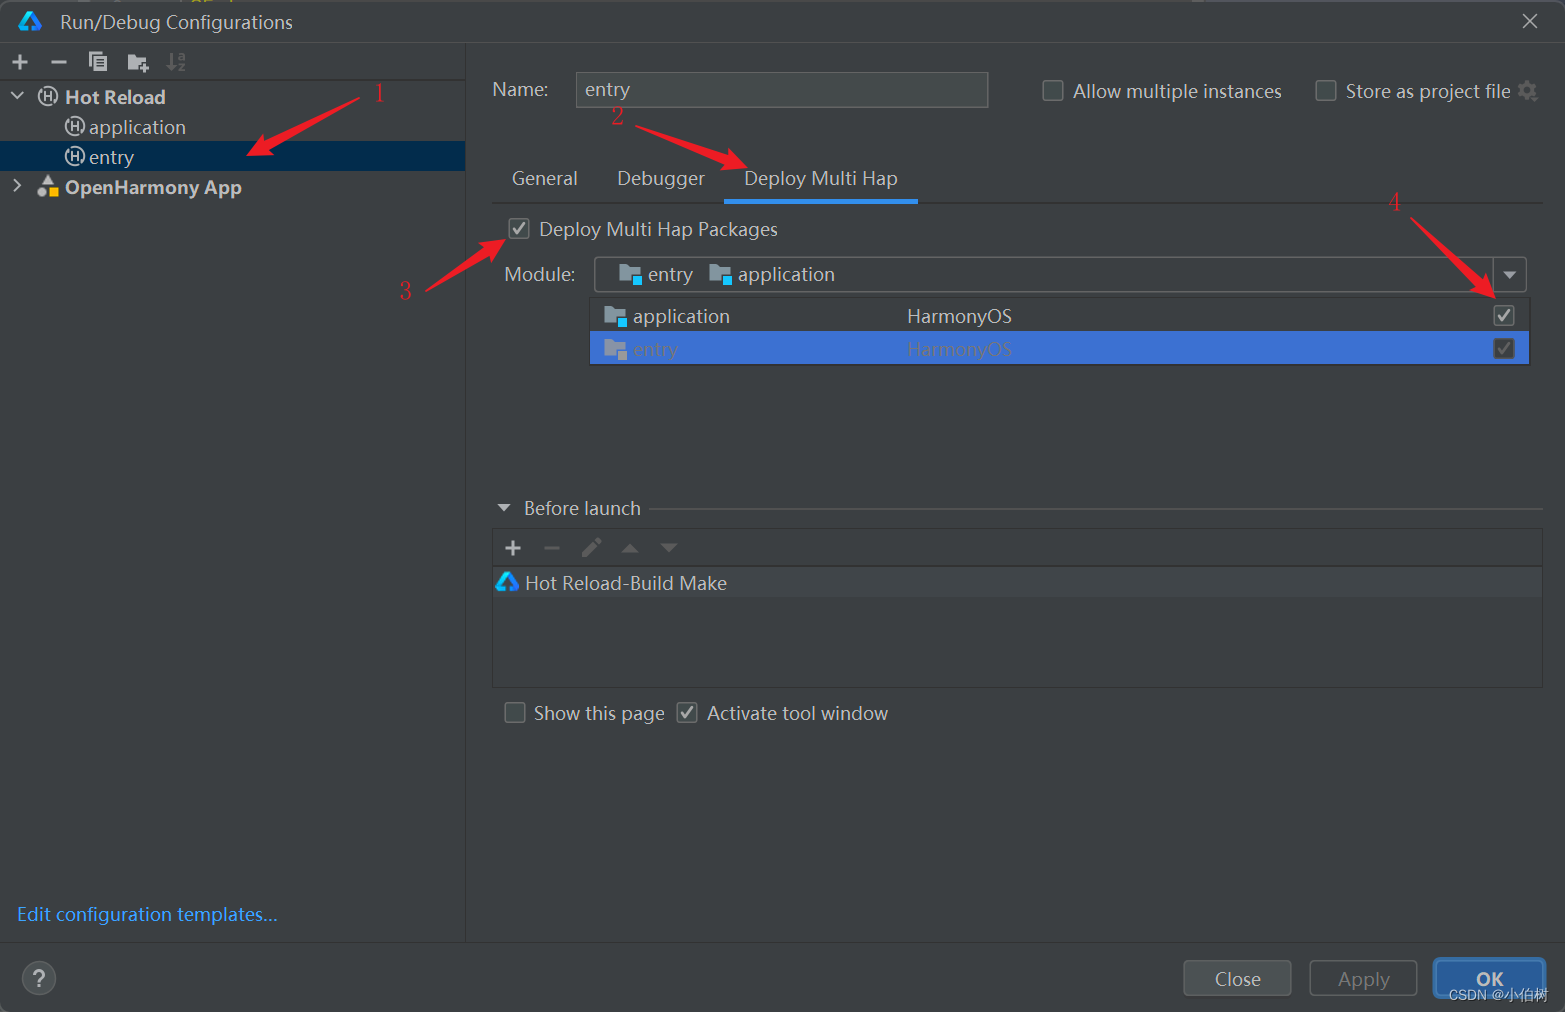Click into the Name input field
Image resolution: width=1565 pixels, height=1012 pixels.
tap(782, 90)
